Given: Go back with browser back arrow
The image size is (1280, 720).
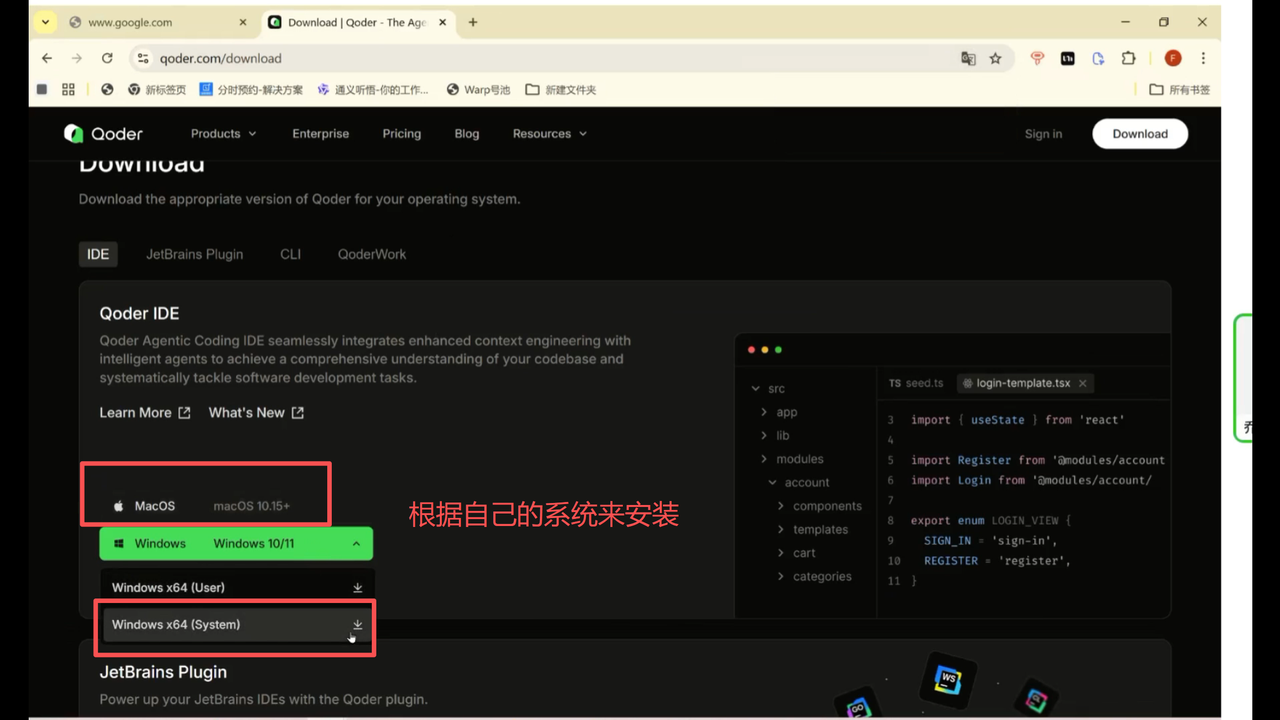Looking at the screenshot, I should (x=47, y=58).
